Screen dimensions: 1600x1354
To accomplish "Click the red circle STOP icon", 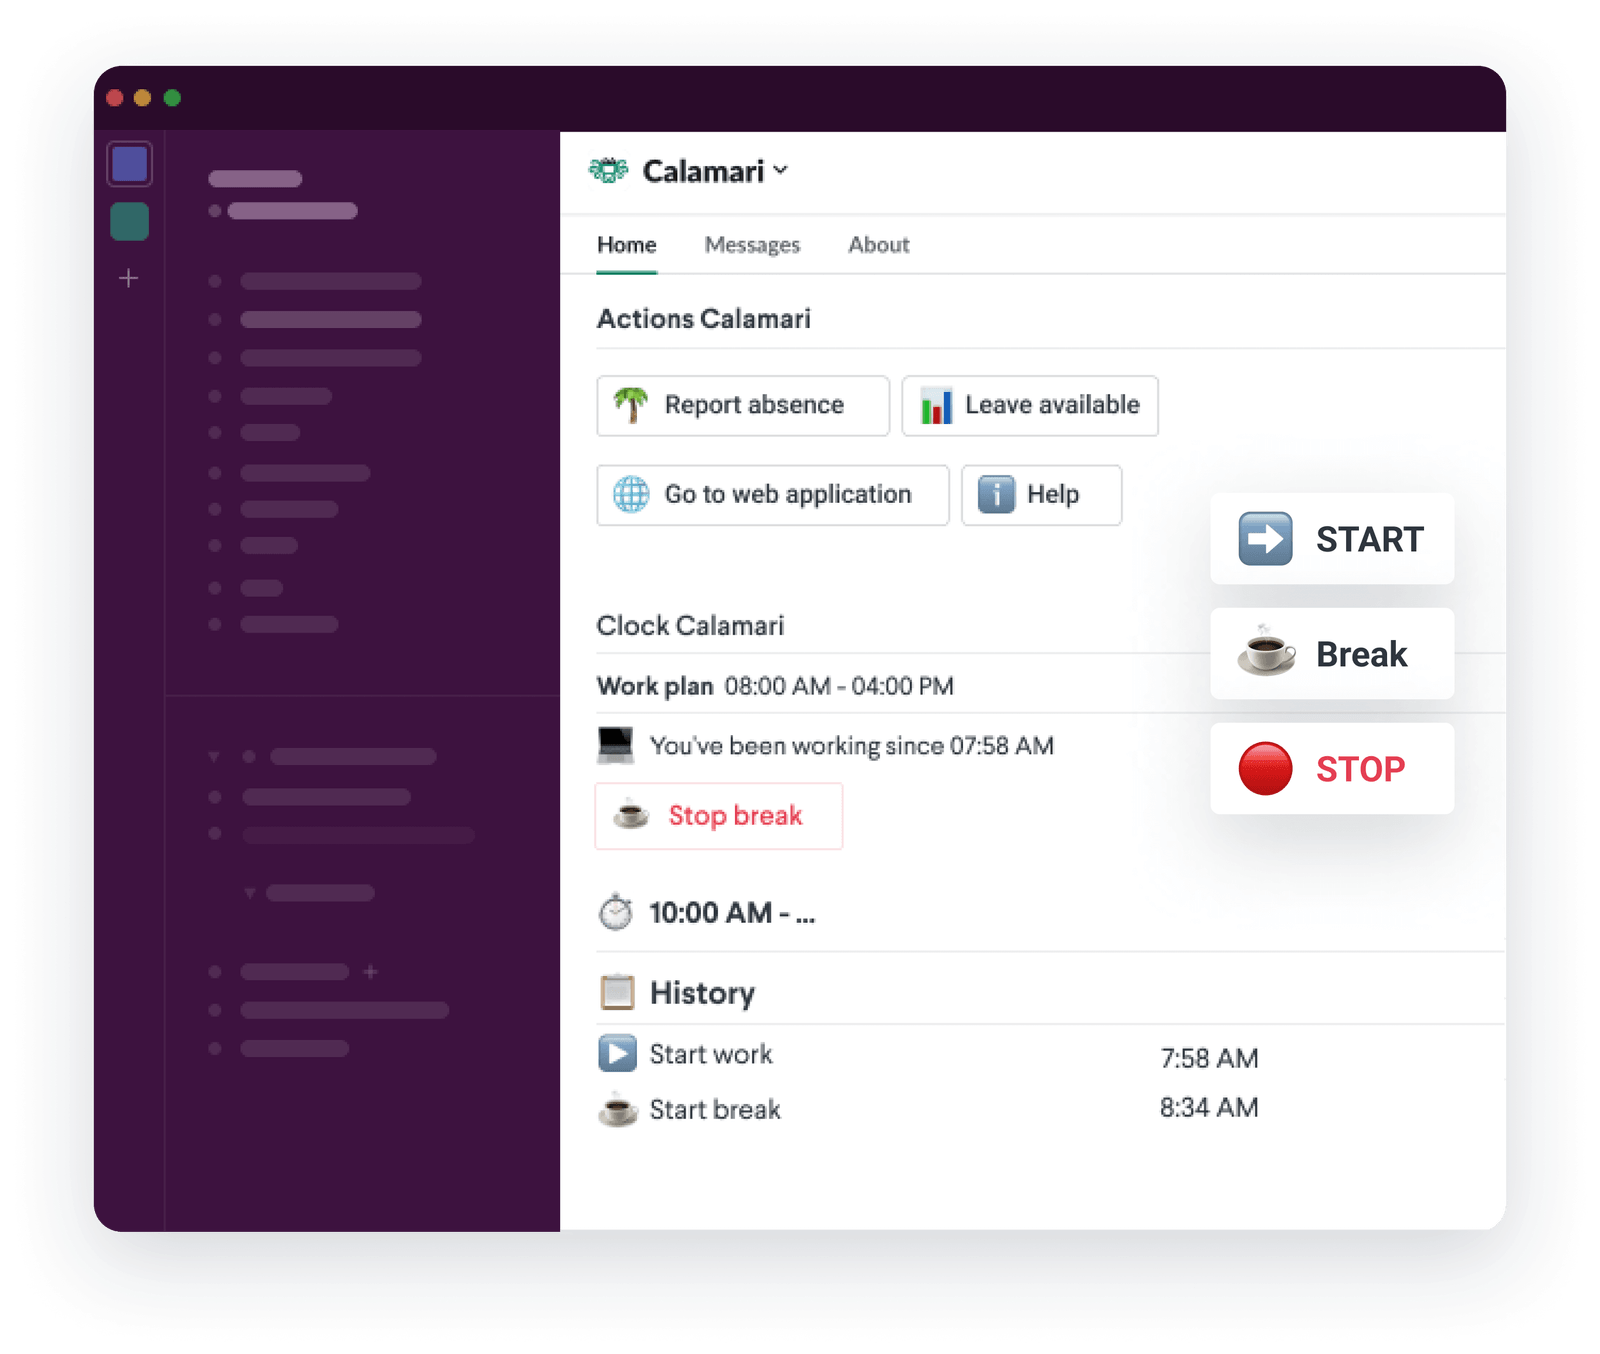I will click(x=1266, y=768).
